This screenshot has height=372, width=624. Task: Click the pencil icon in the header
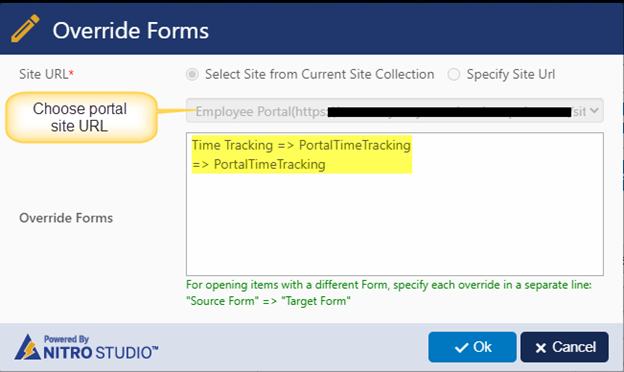tap(25, 28)
